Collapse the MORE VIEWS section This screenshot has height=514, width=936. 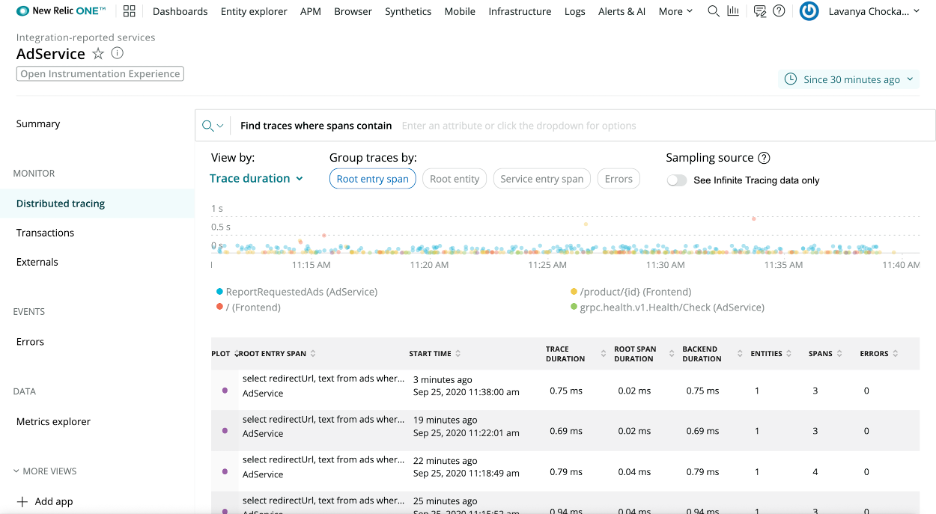pyautogui.click(x=45, y=471)
